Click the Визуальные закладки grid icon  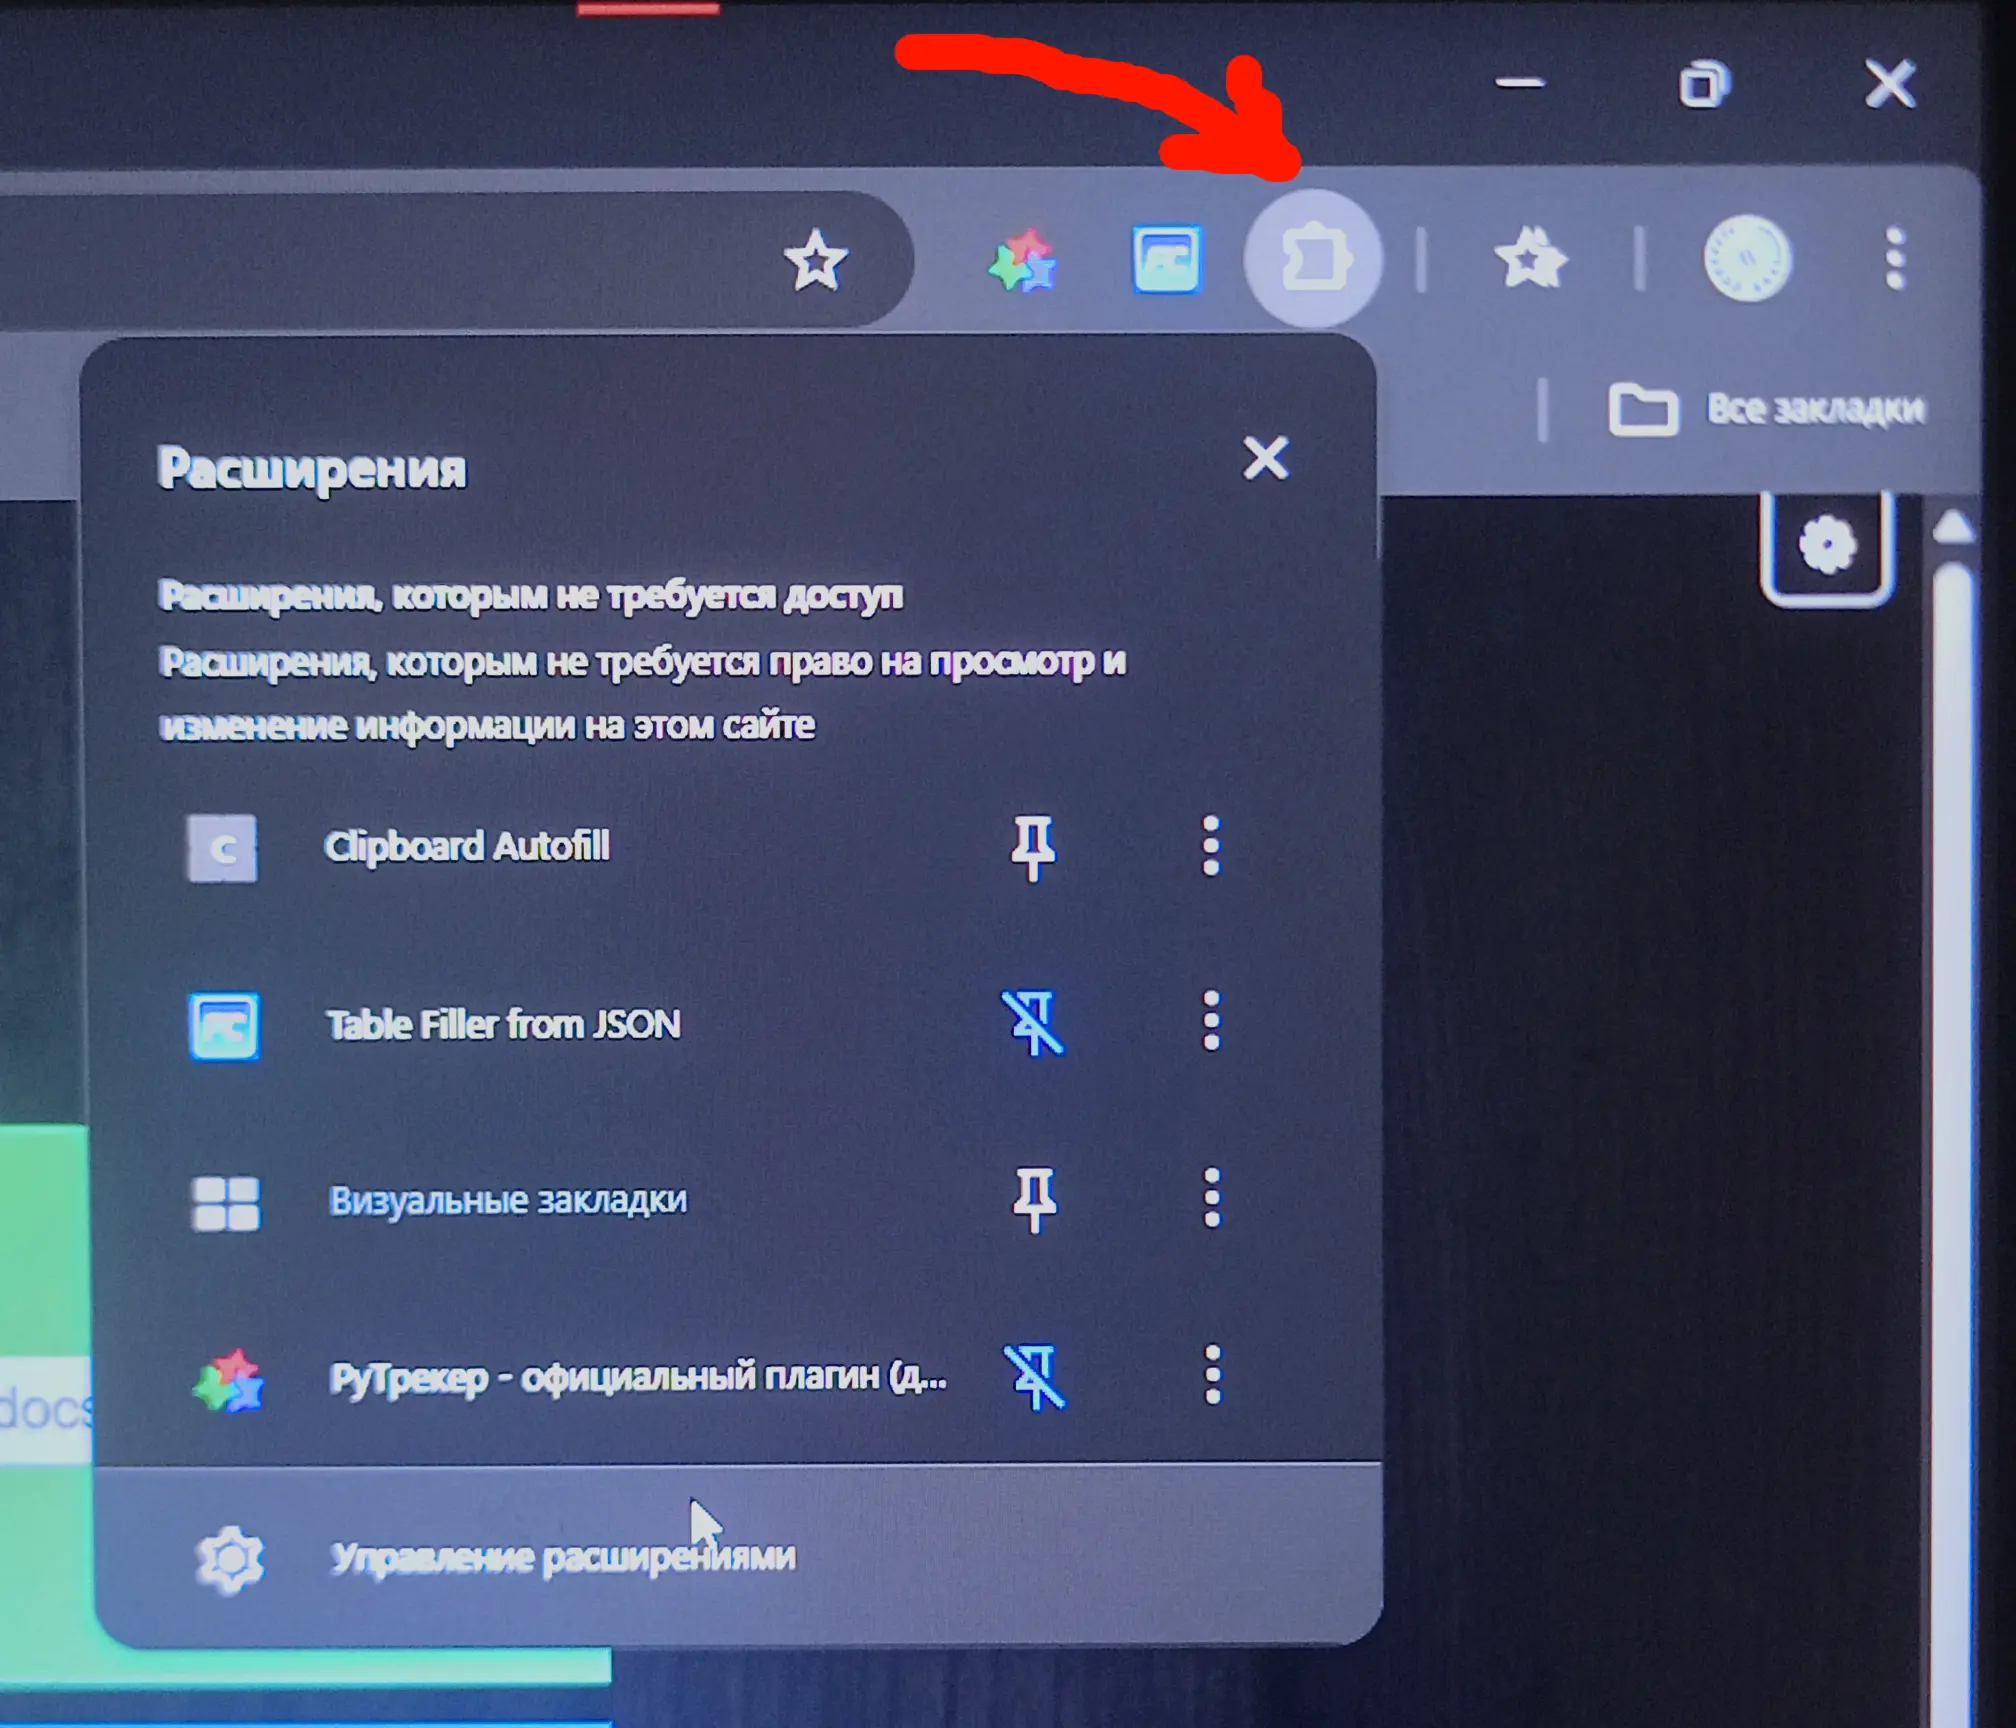pyautogui.click(x=225, y=1203)
